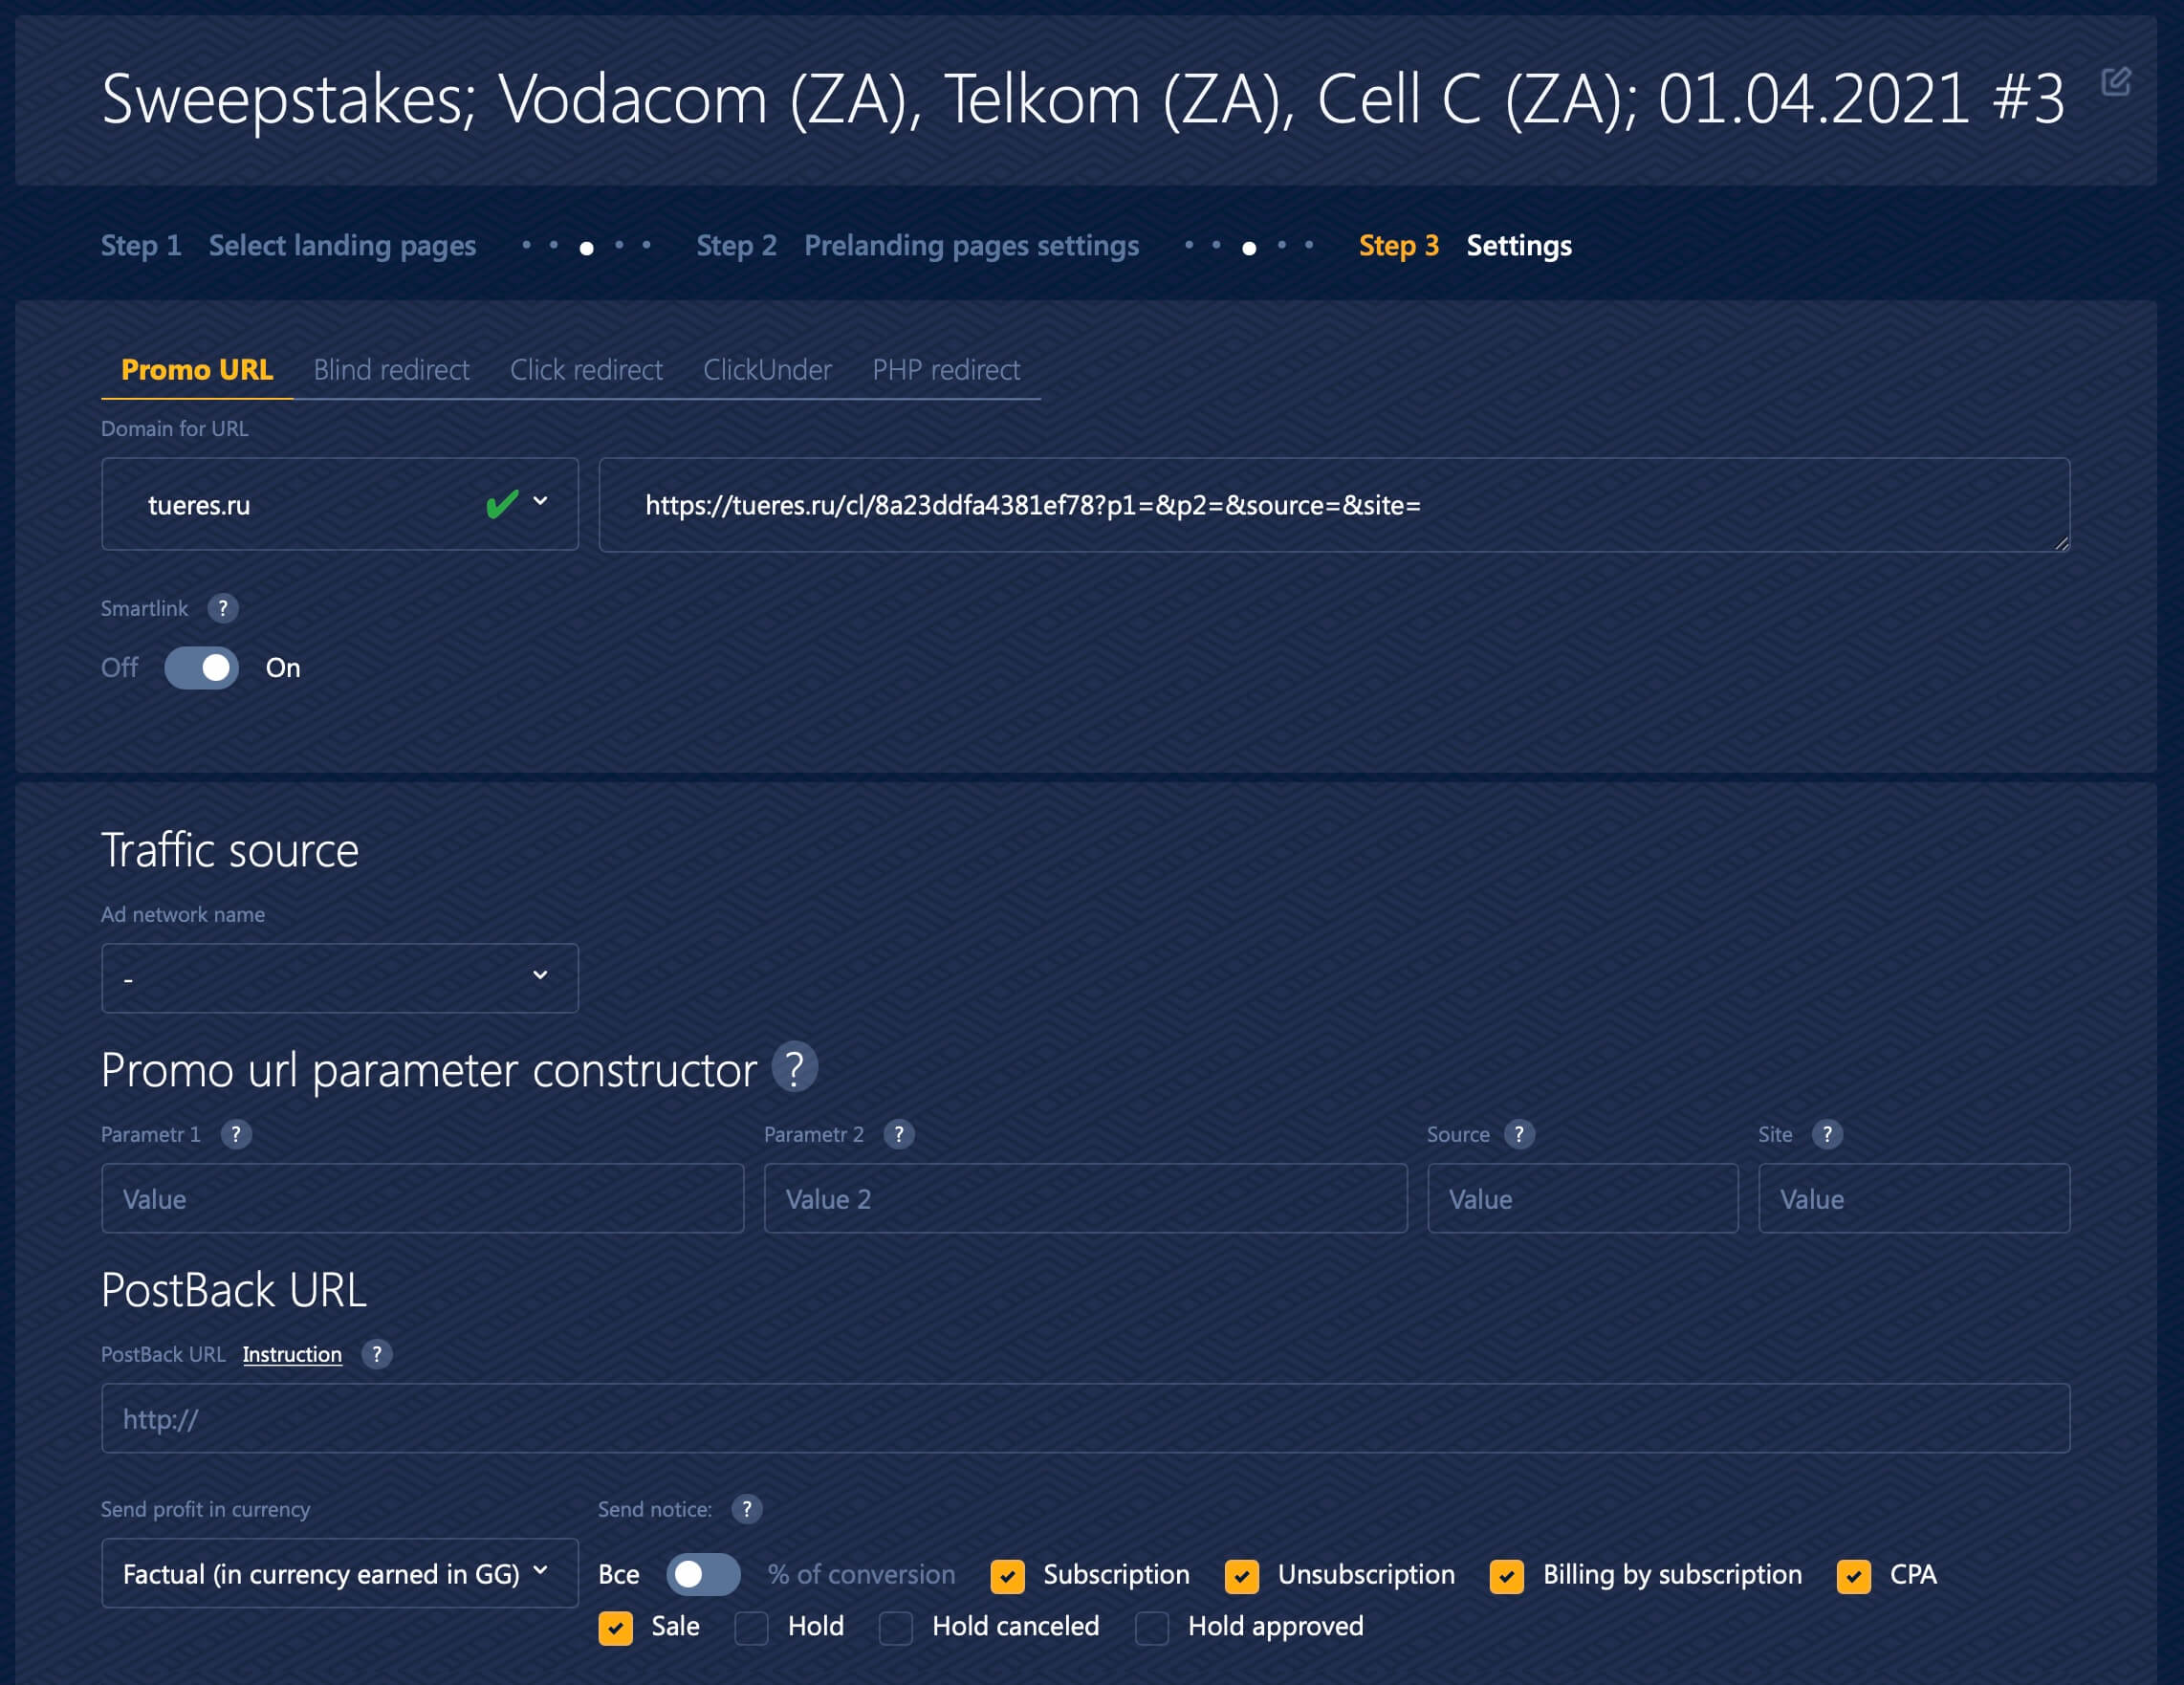Click the Site field help icon
Image resolution: width=2184 pixels, height=1685 pixels.
pyautogui.click(x=1826, y=1134)
